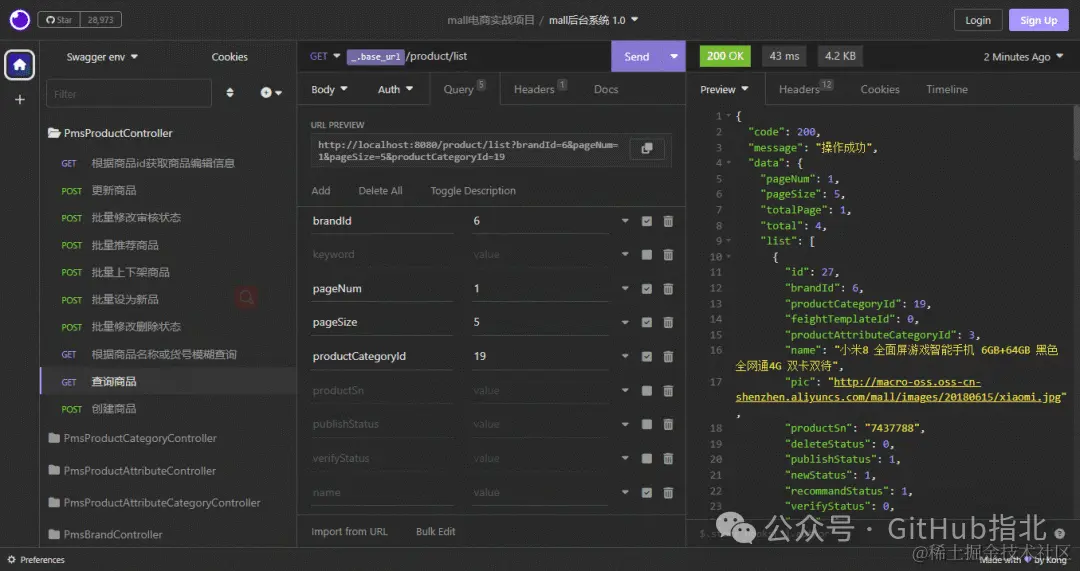Open the response Headers tab

805,90
